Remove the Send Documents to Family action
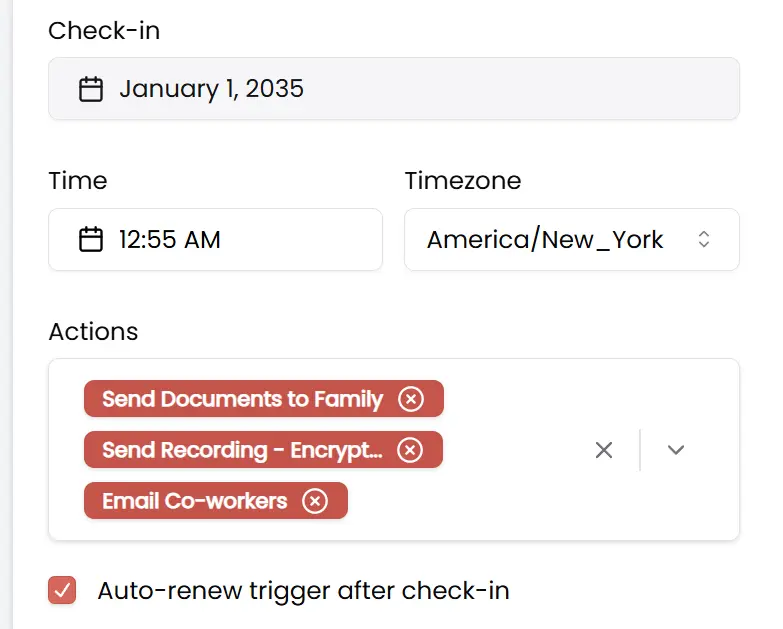This screenshot has height=629, width=783. click(x=411, y=399)
